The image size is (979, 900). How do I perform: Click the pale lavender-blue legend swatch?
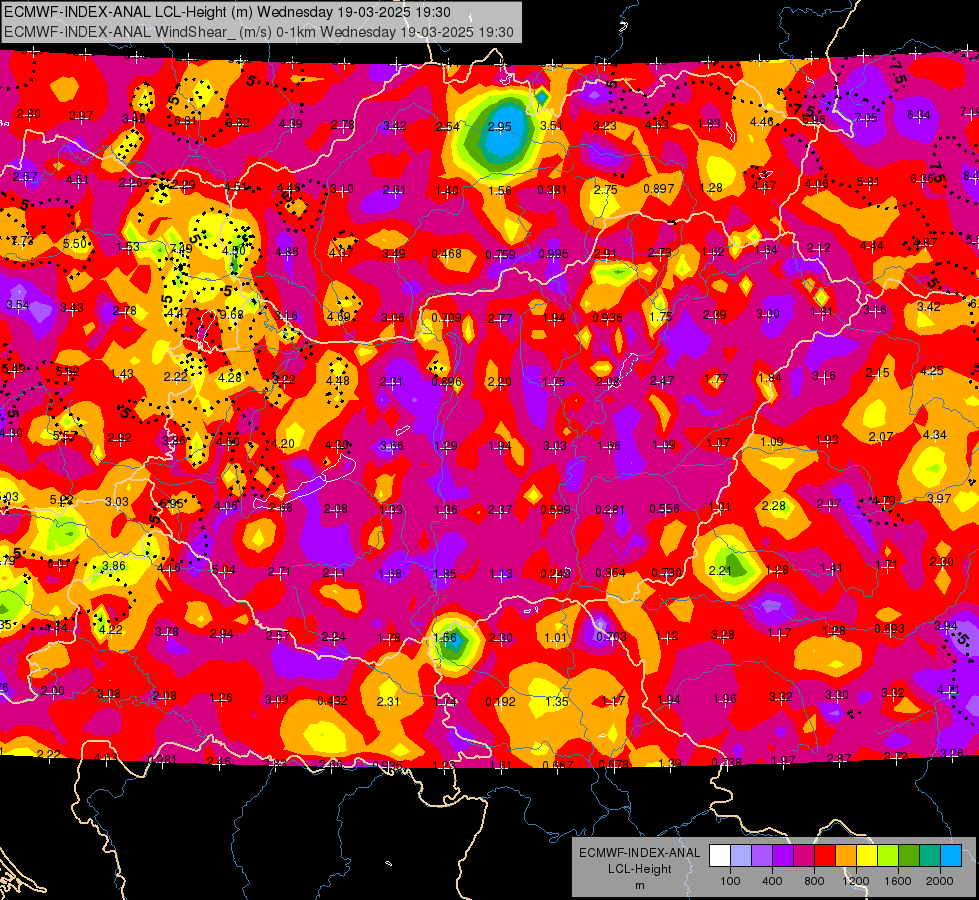coord(741,856)
